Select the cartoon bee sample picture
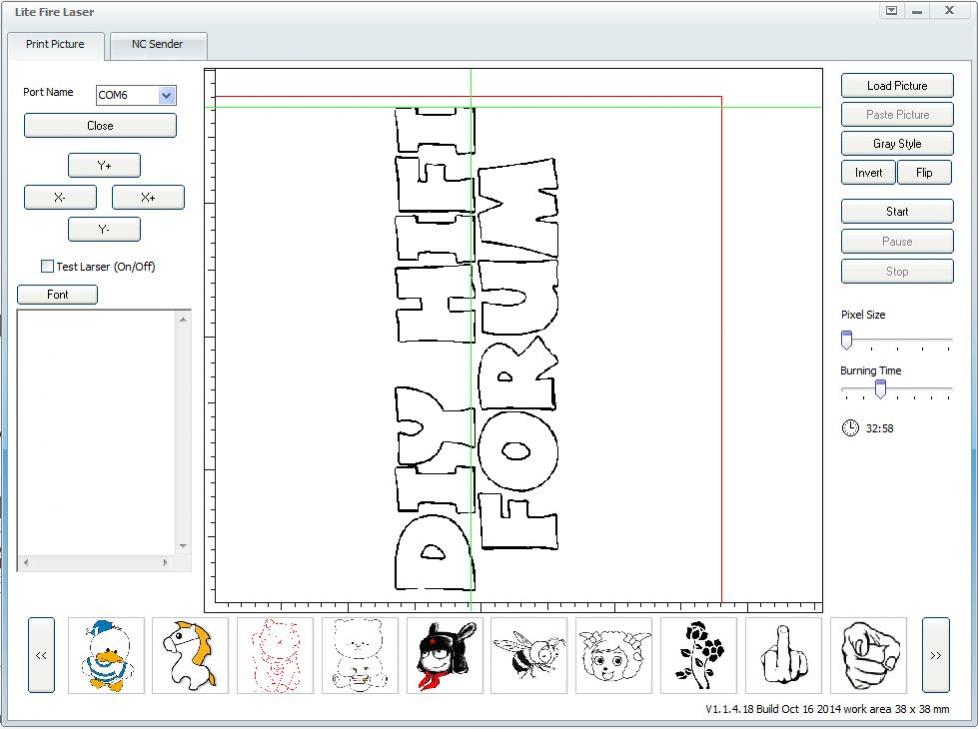The width and height of the screenshot is (978, 729). (x=529, y=655)
